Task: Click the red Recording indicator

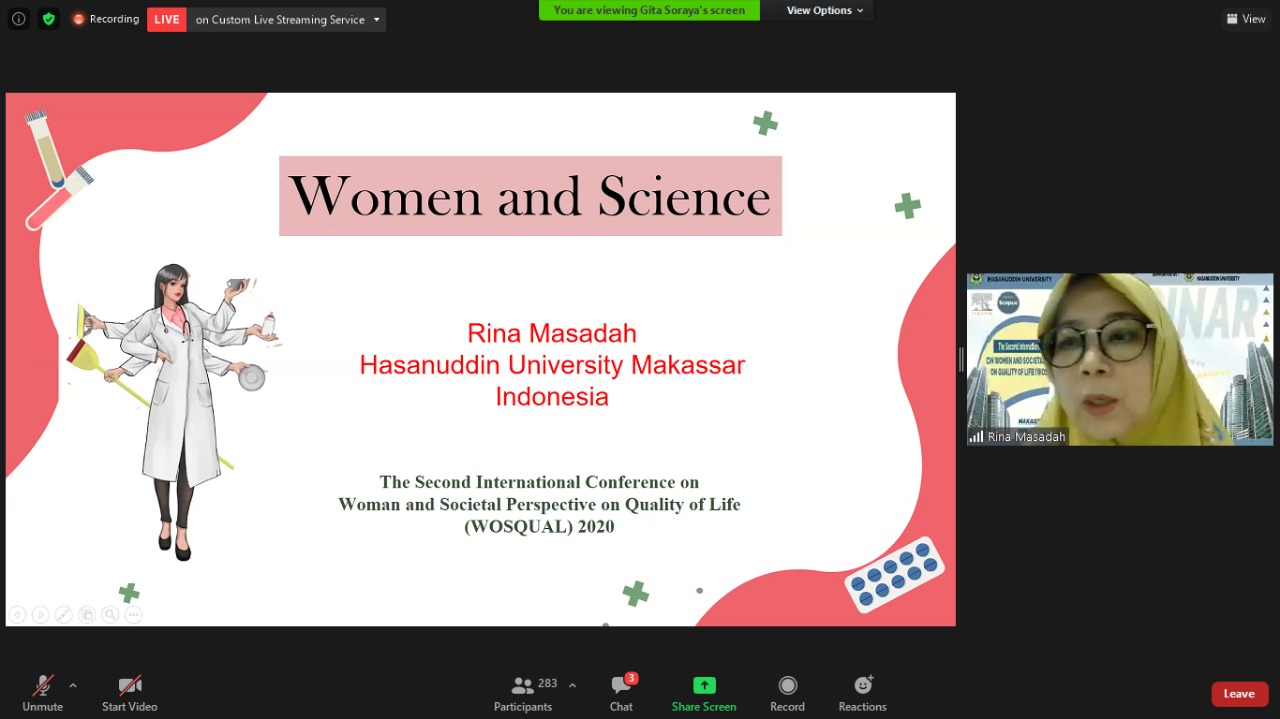Action: [105, 19]
